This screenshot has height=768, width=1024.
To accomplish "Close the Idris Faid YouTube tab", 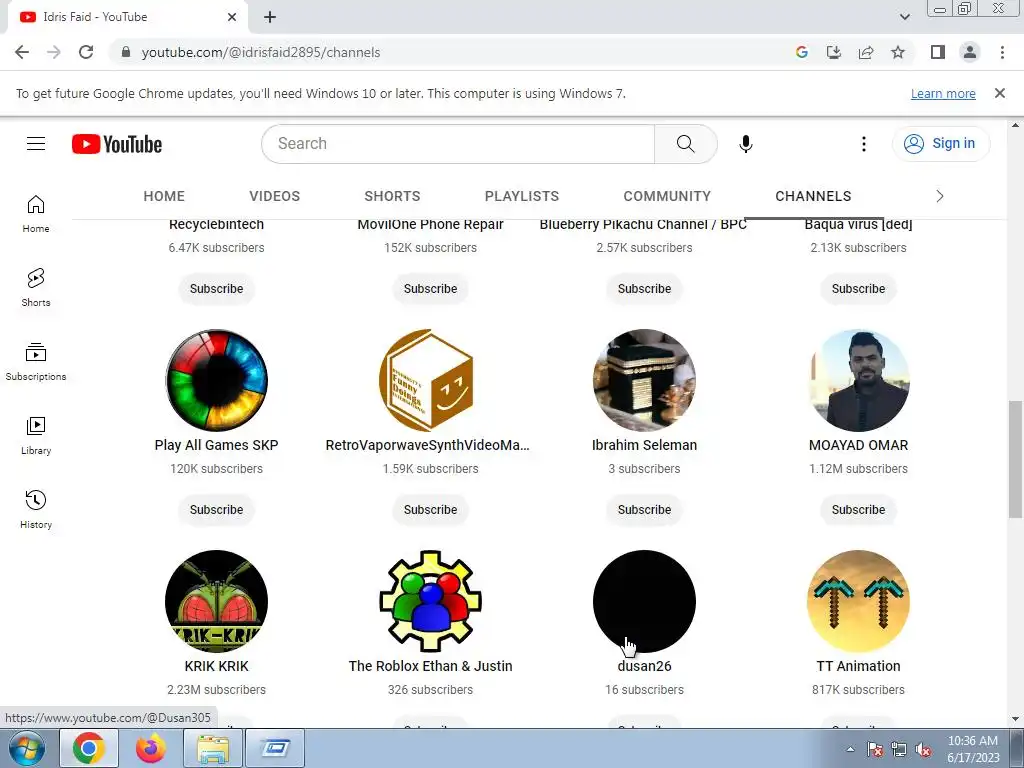I will (232, 17).
